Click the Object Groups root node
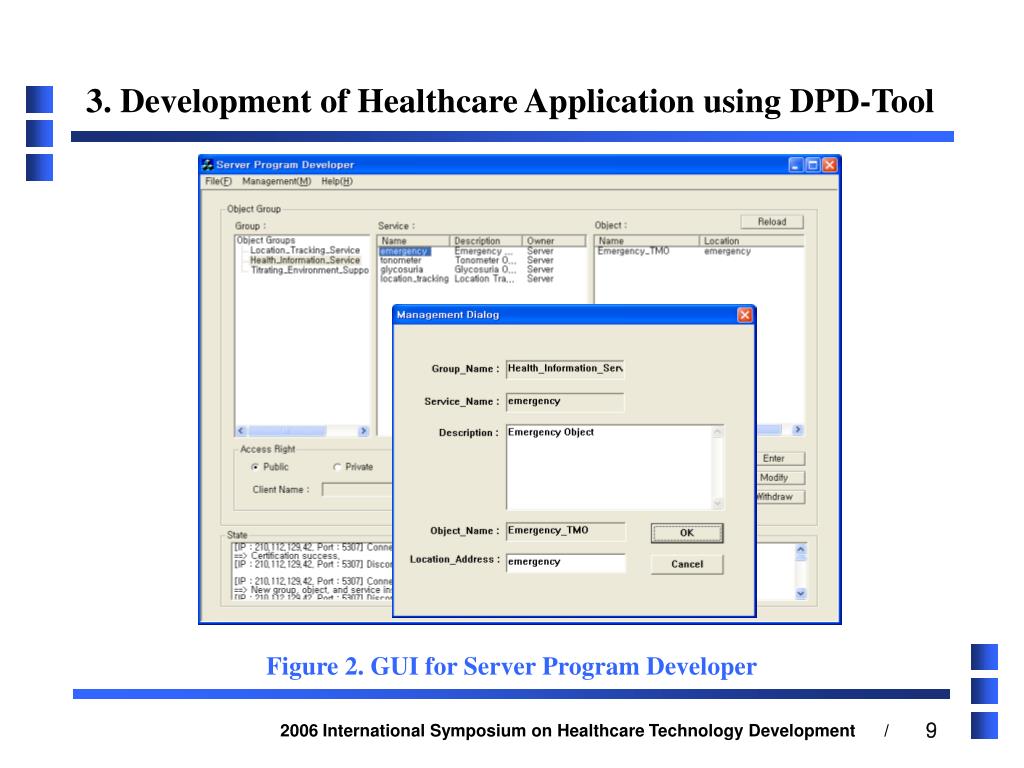 coord(265,241)
